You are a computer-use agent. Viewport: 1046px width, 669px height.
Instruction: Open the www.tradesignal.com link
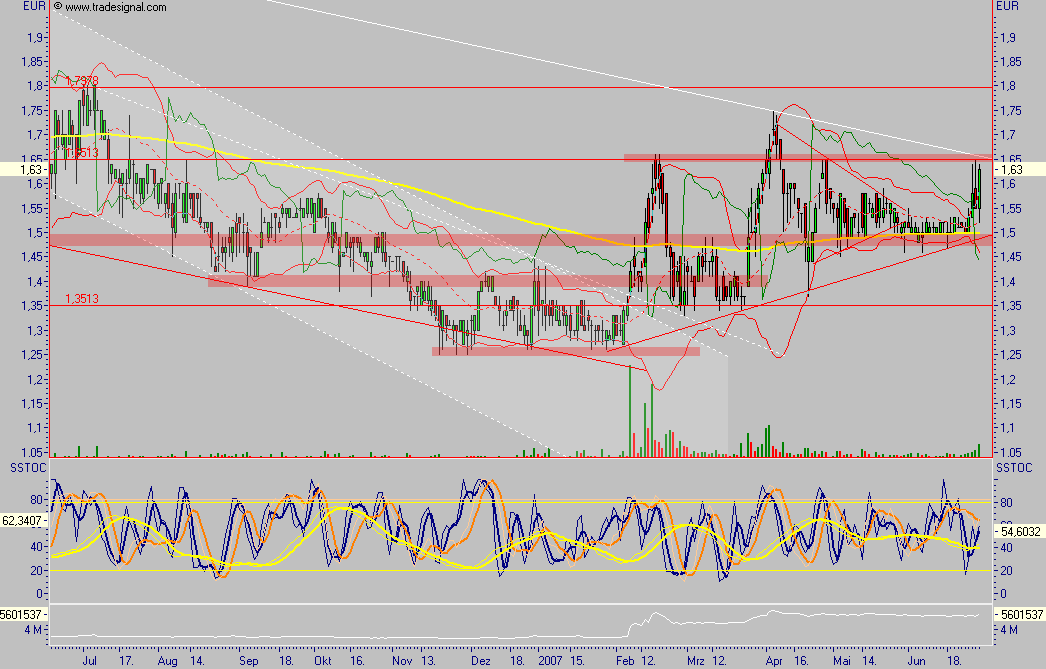[115, 7]
